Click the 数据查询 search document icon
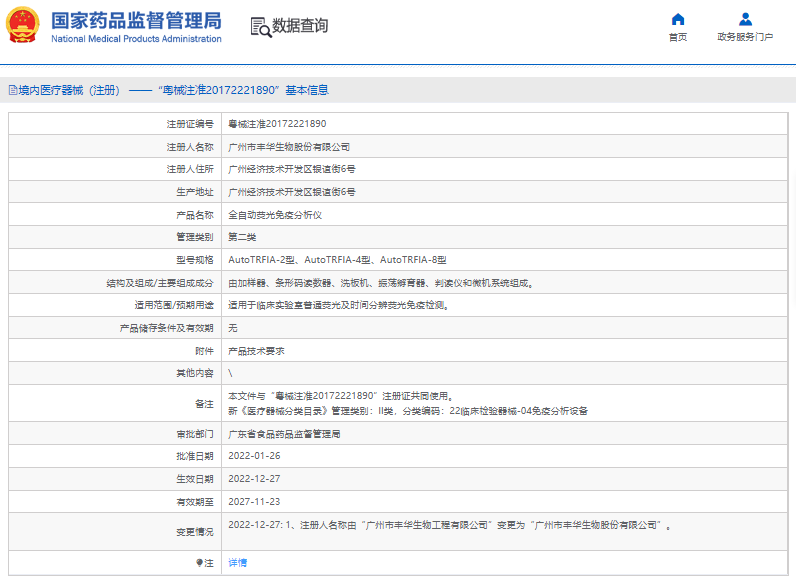 pyautogui.click(x=260, y=27)
